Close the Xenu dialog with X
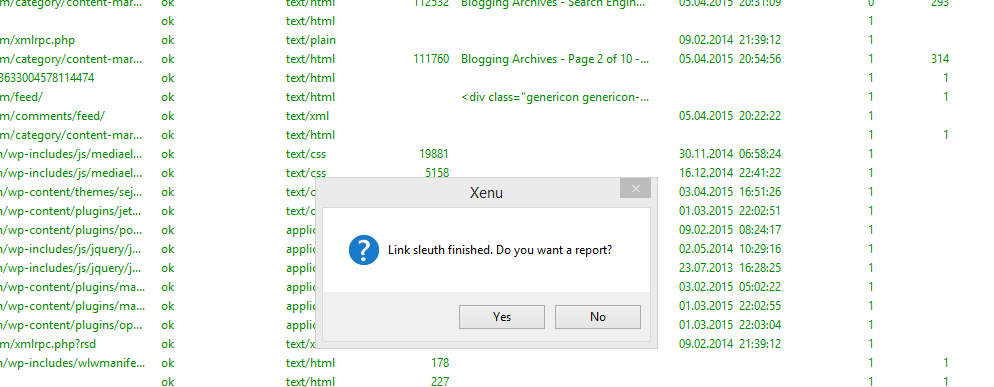 point(635,188)
